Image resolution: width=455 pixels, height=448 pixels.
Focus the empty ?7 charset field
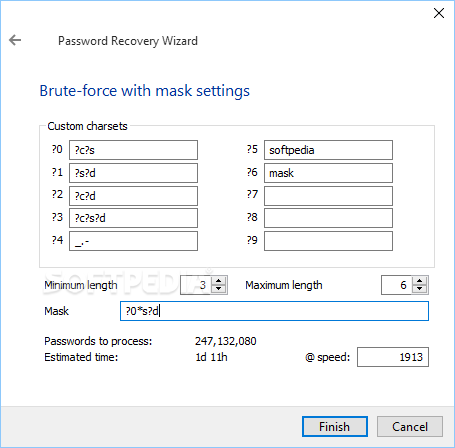click(x=328, y=196)
